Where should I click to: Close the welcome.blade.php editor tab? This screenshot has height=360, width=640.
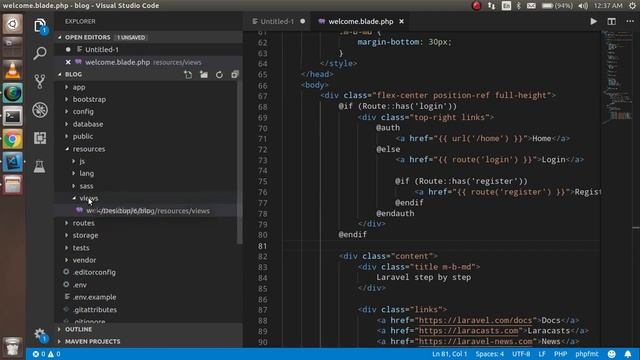point(401,21)
